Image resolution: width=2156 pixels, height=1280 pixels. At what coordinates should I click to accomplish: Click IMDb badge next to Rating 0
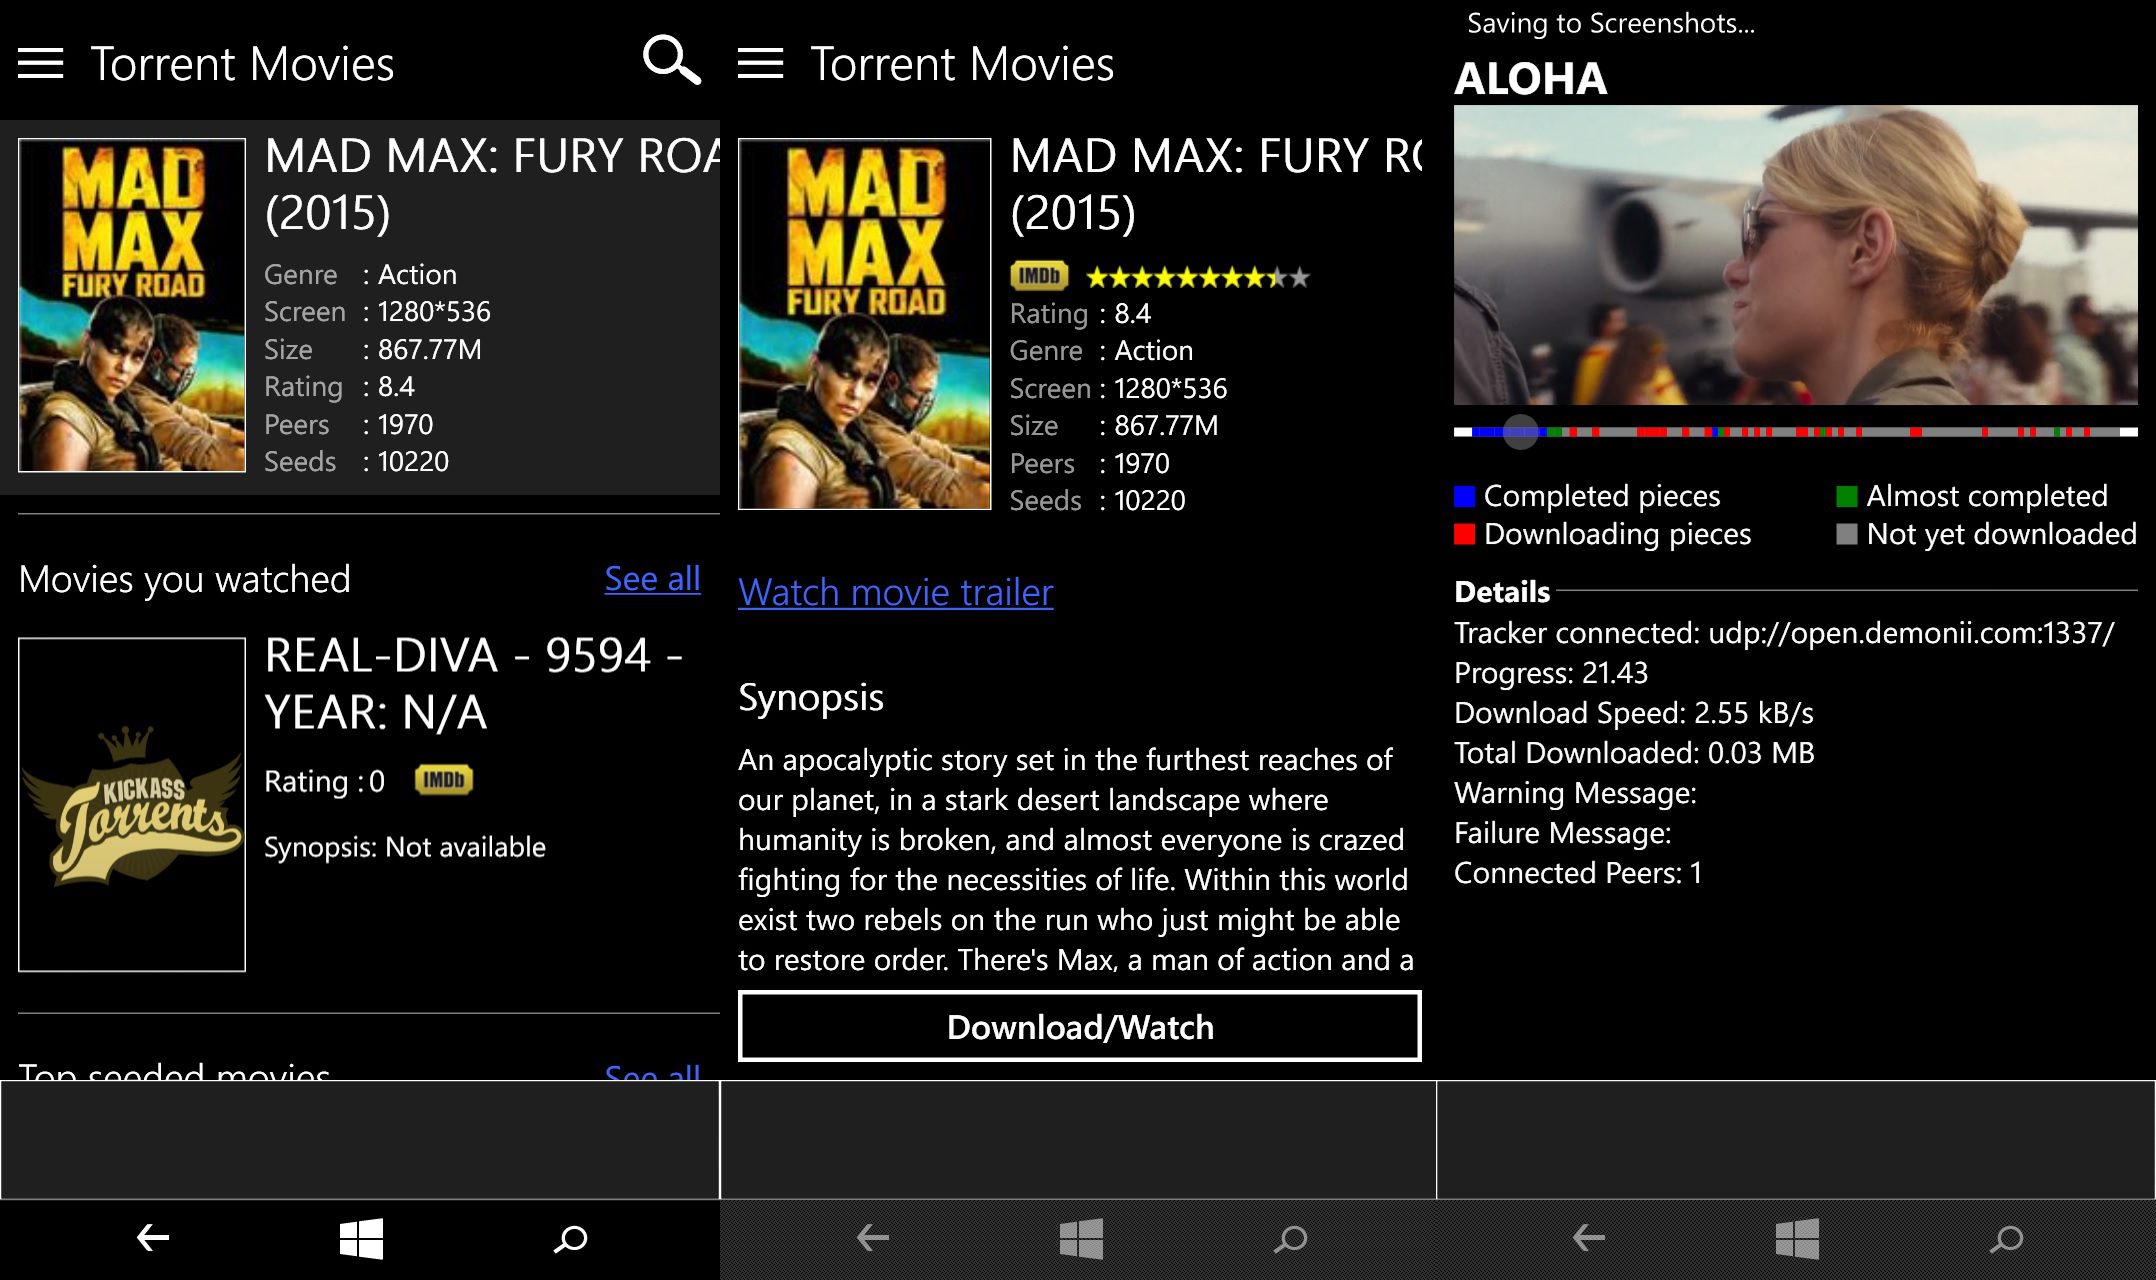pyautogui.click(x=443, y=780)
